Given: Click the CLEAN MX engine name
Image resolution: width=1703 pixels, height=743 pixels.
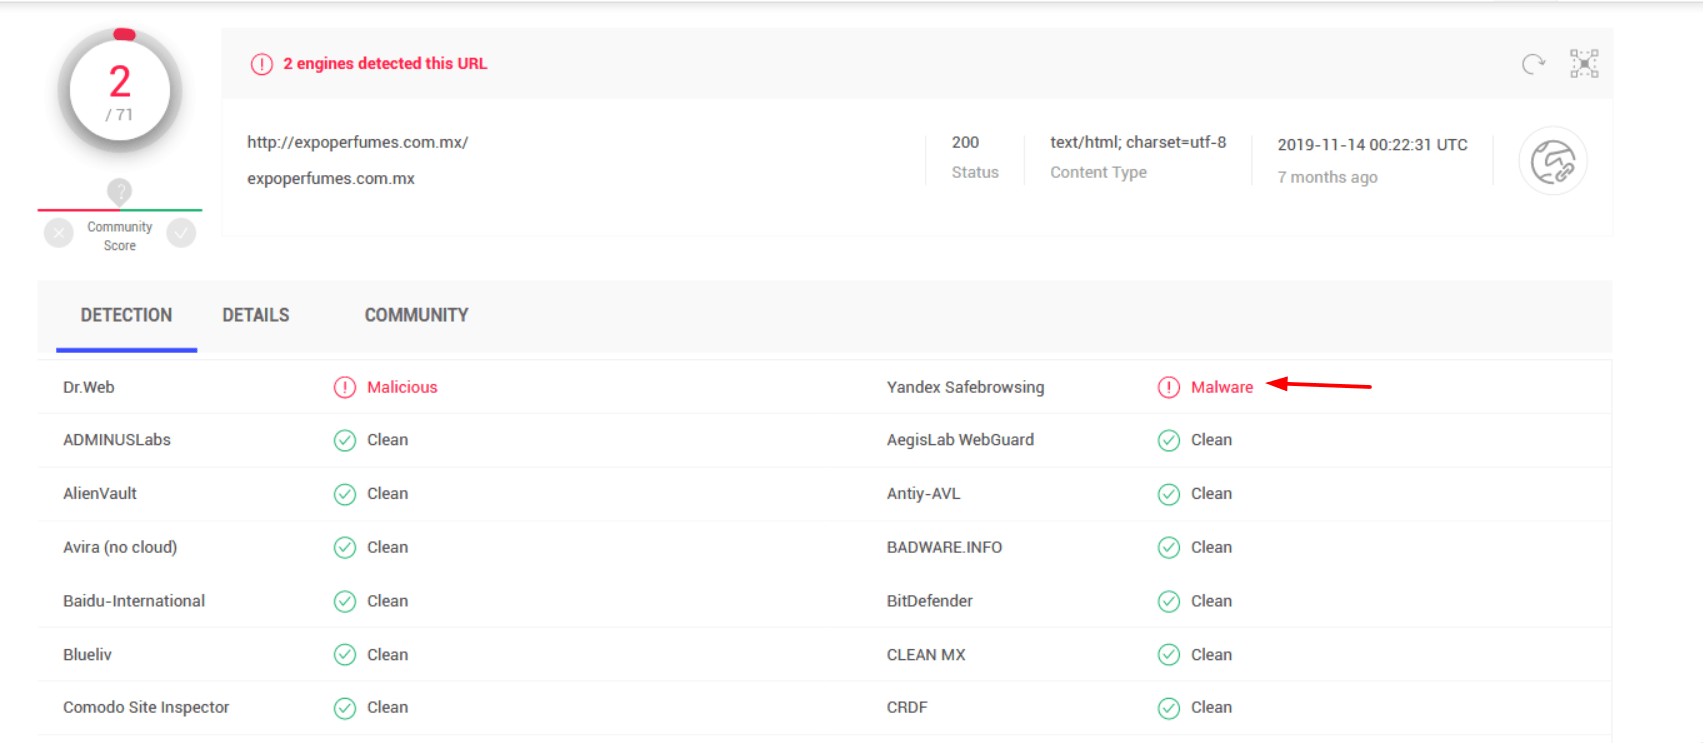Looking at the screenshot, I should pos(926,655).
